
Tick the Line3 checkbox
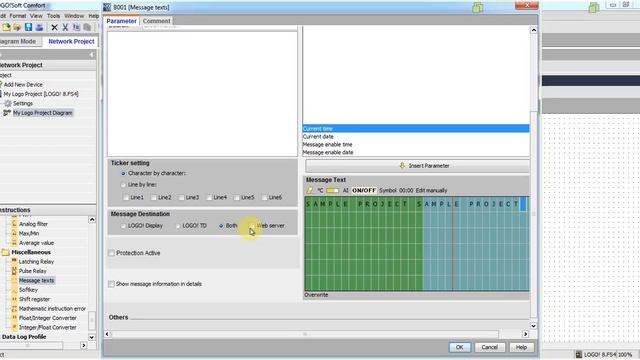click(182, 198)
